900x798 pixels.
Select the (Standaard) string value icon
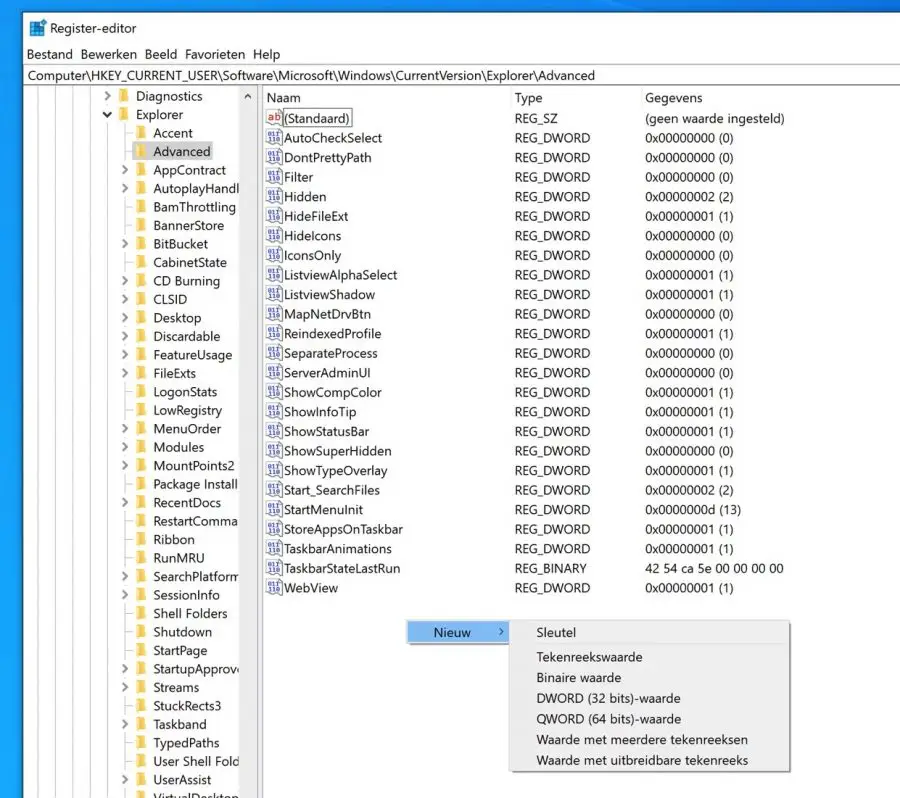pos(274,118)
